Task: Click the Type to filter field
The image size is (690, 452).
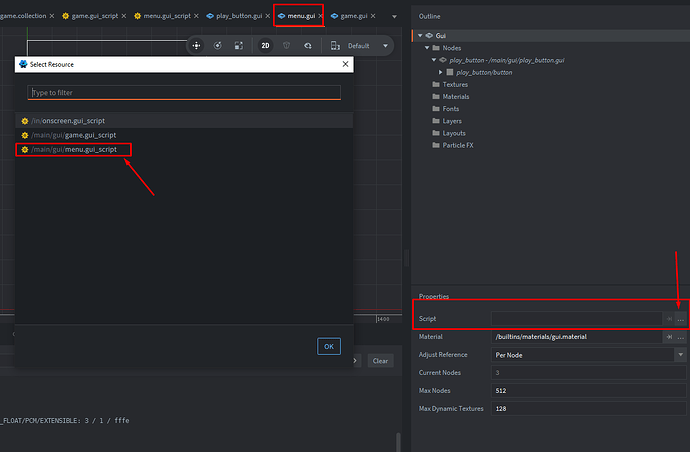Action: [x=184, y=92]
